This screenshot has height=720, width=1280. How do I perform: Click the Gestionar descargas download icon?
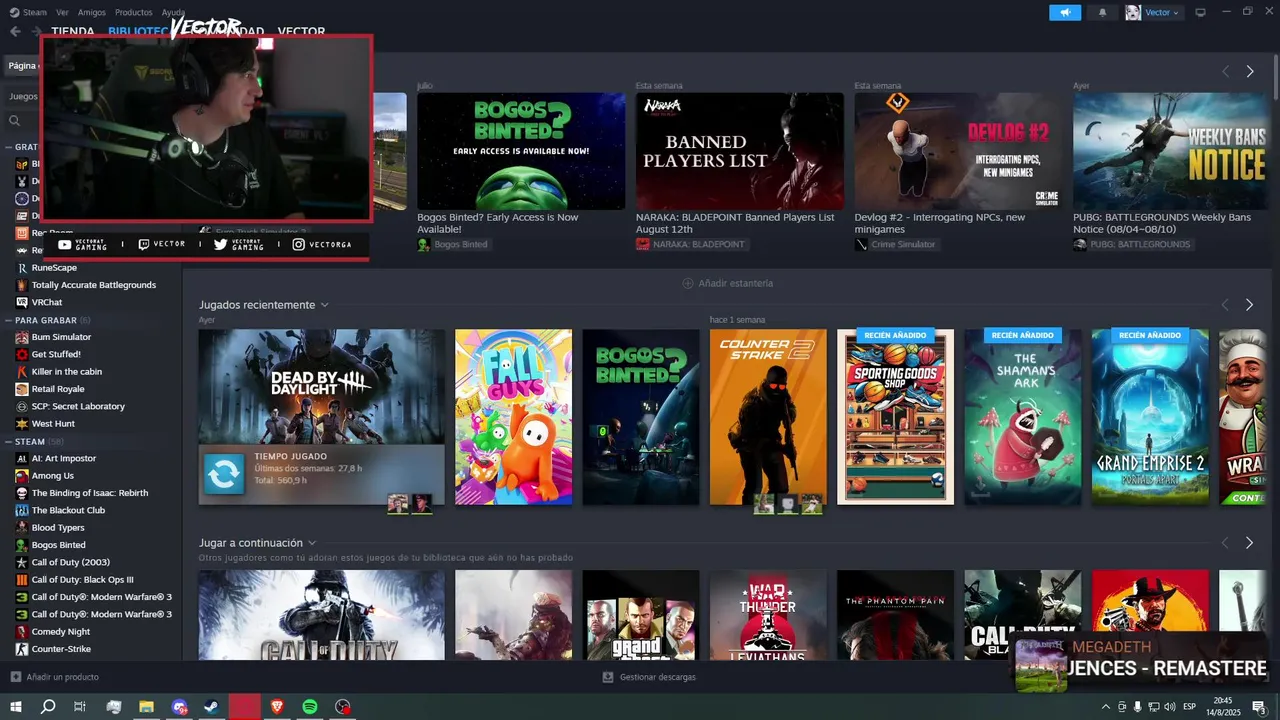point(608,677)
